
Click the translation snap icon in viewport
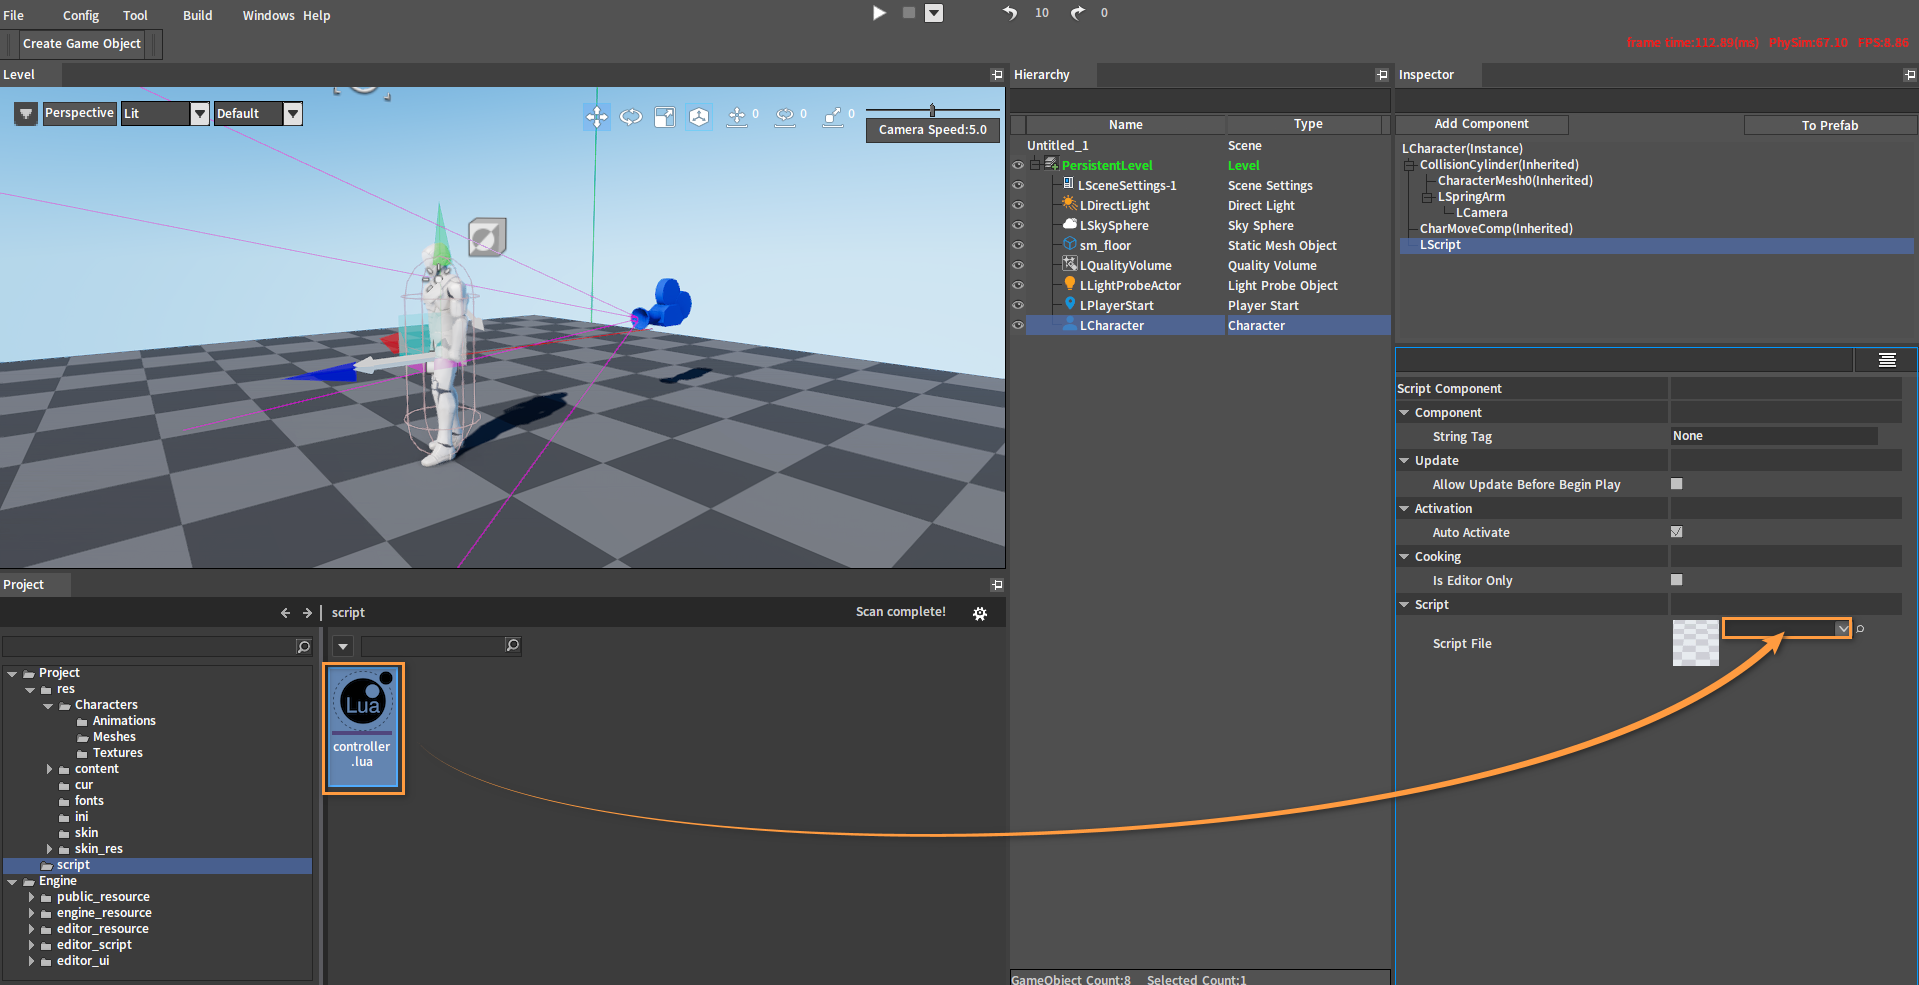(x=737, y=117)
